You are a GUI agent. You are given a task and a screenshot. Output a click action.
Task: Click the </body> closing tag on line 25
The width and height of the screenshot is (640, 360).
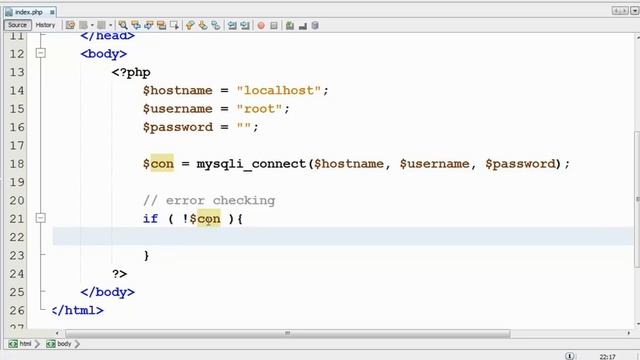(108, 292)
